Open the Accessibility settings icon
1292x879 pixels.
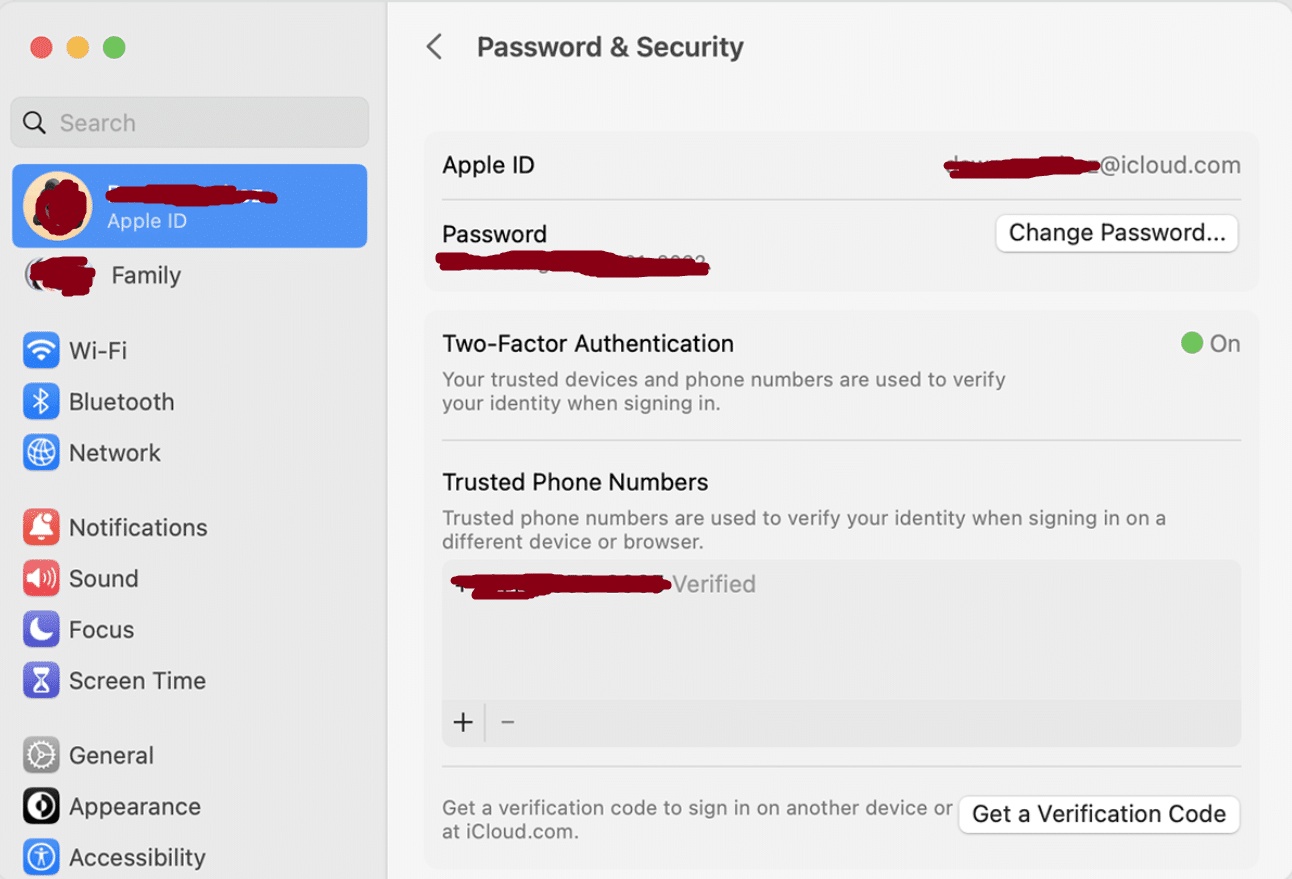(x=41, y=857)
